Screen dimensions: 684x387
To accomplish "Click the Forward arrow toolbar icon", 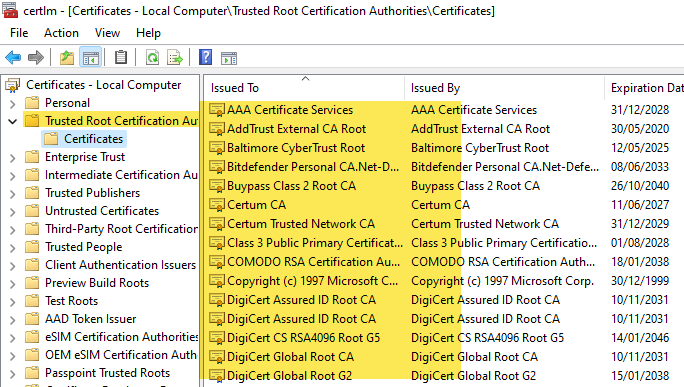I will pos(36,58).
